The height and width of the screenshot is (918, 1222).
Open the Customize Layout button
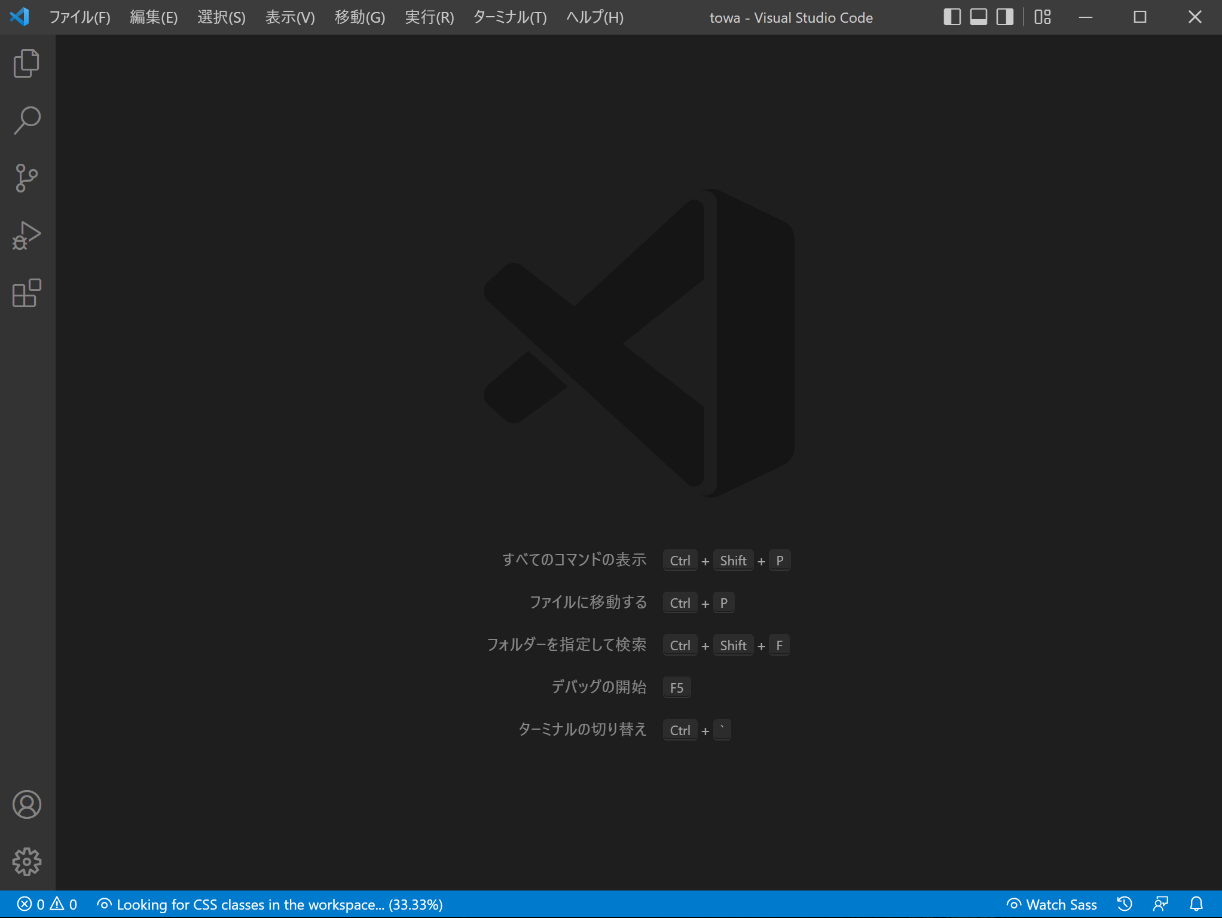pyautogui.click(x=1043, y=17)
